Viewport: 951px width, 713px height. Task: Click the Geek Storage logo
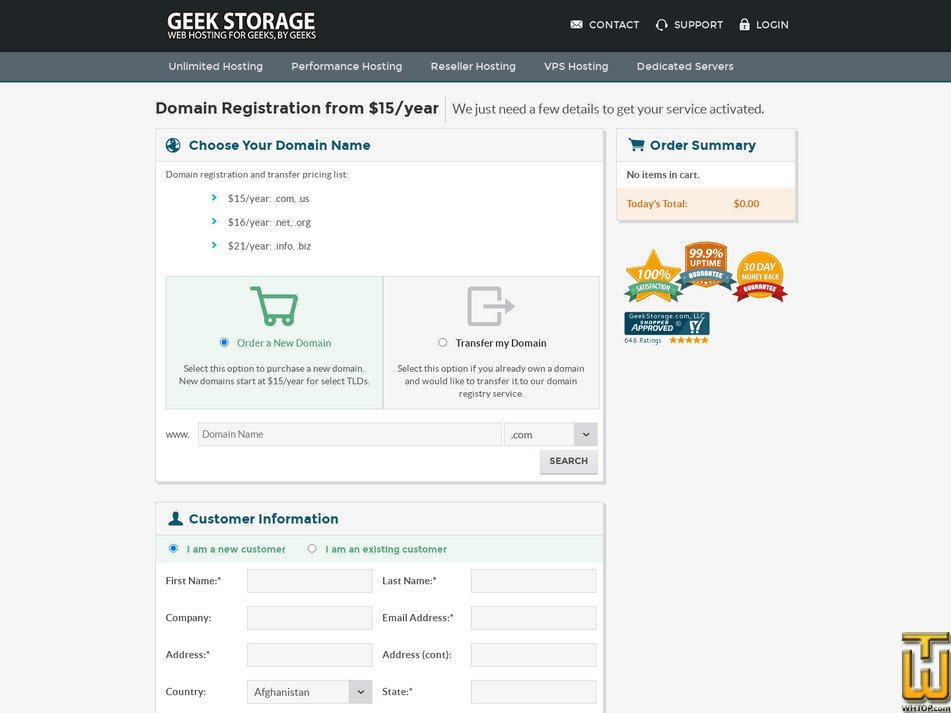(241, 25)
